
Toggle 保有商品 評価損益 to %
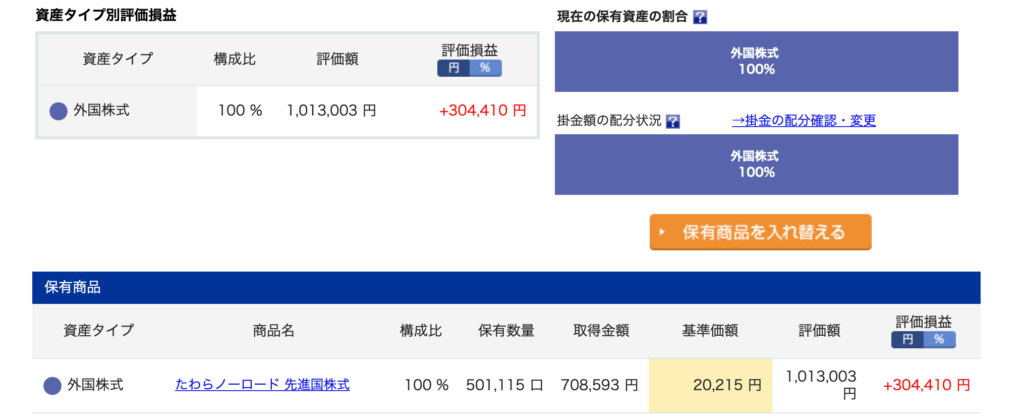939,340
